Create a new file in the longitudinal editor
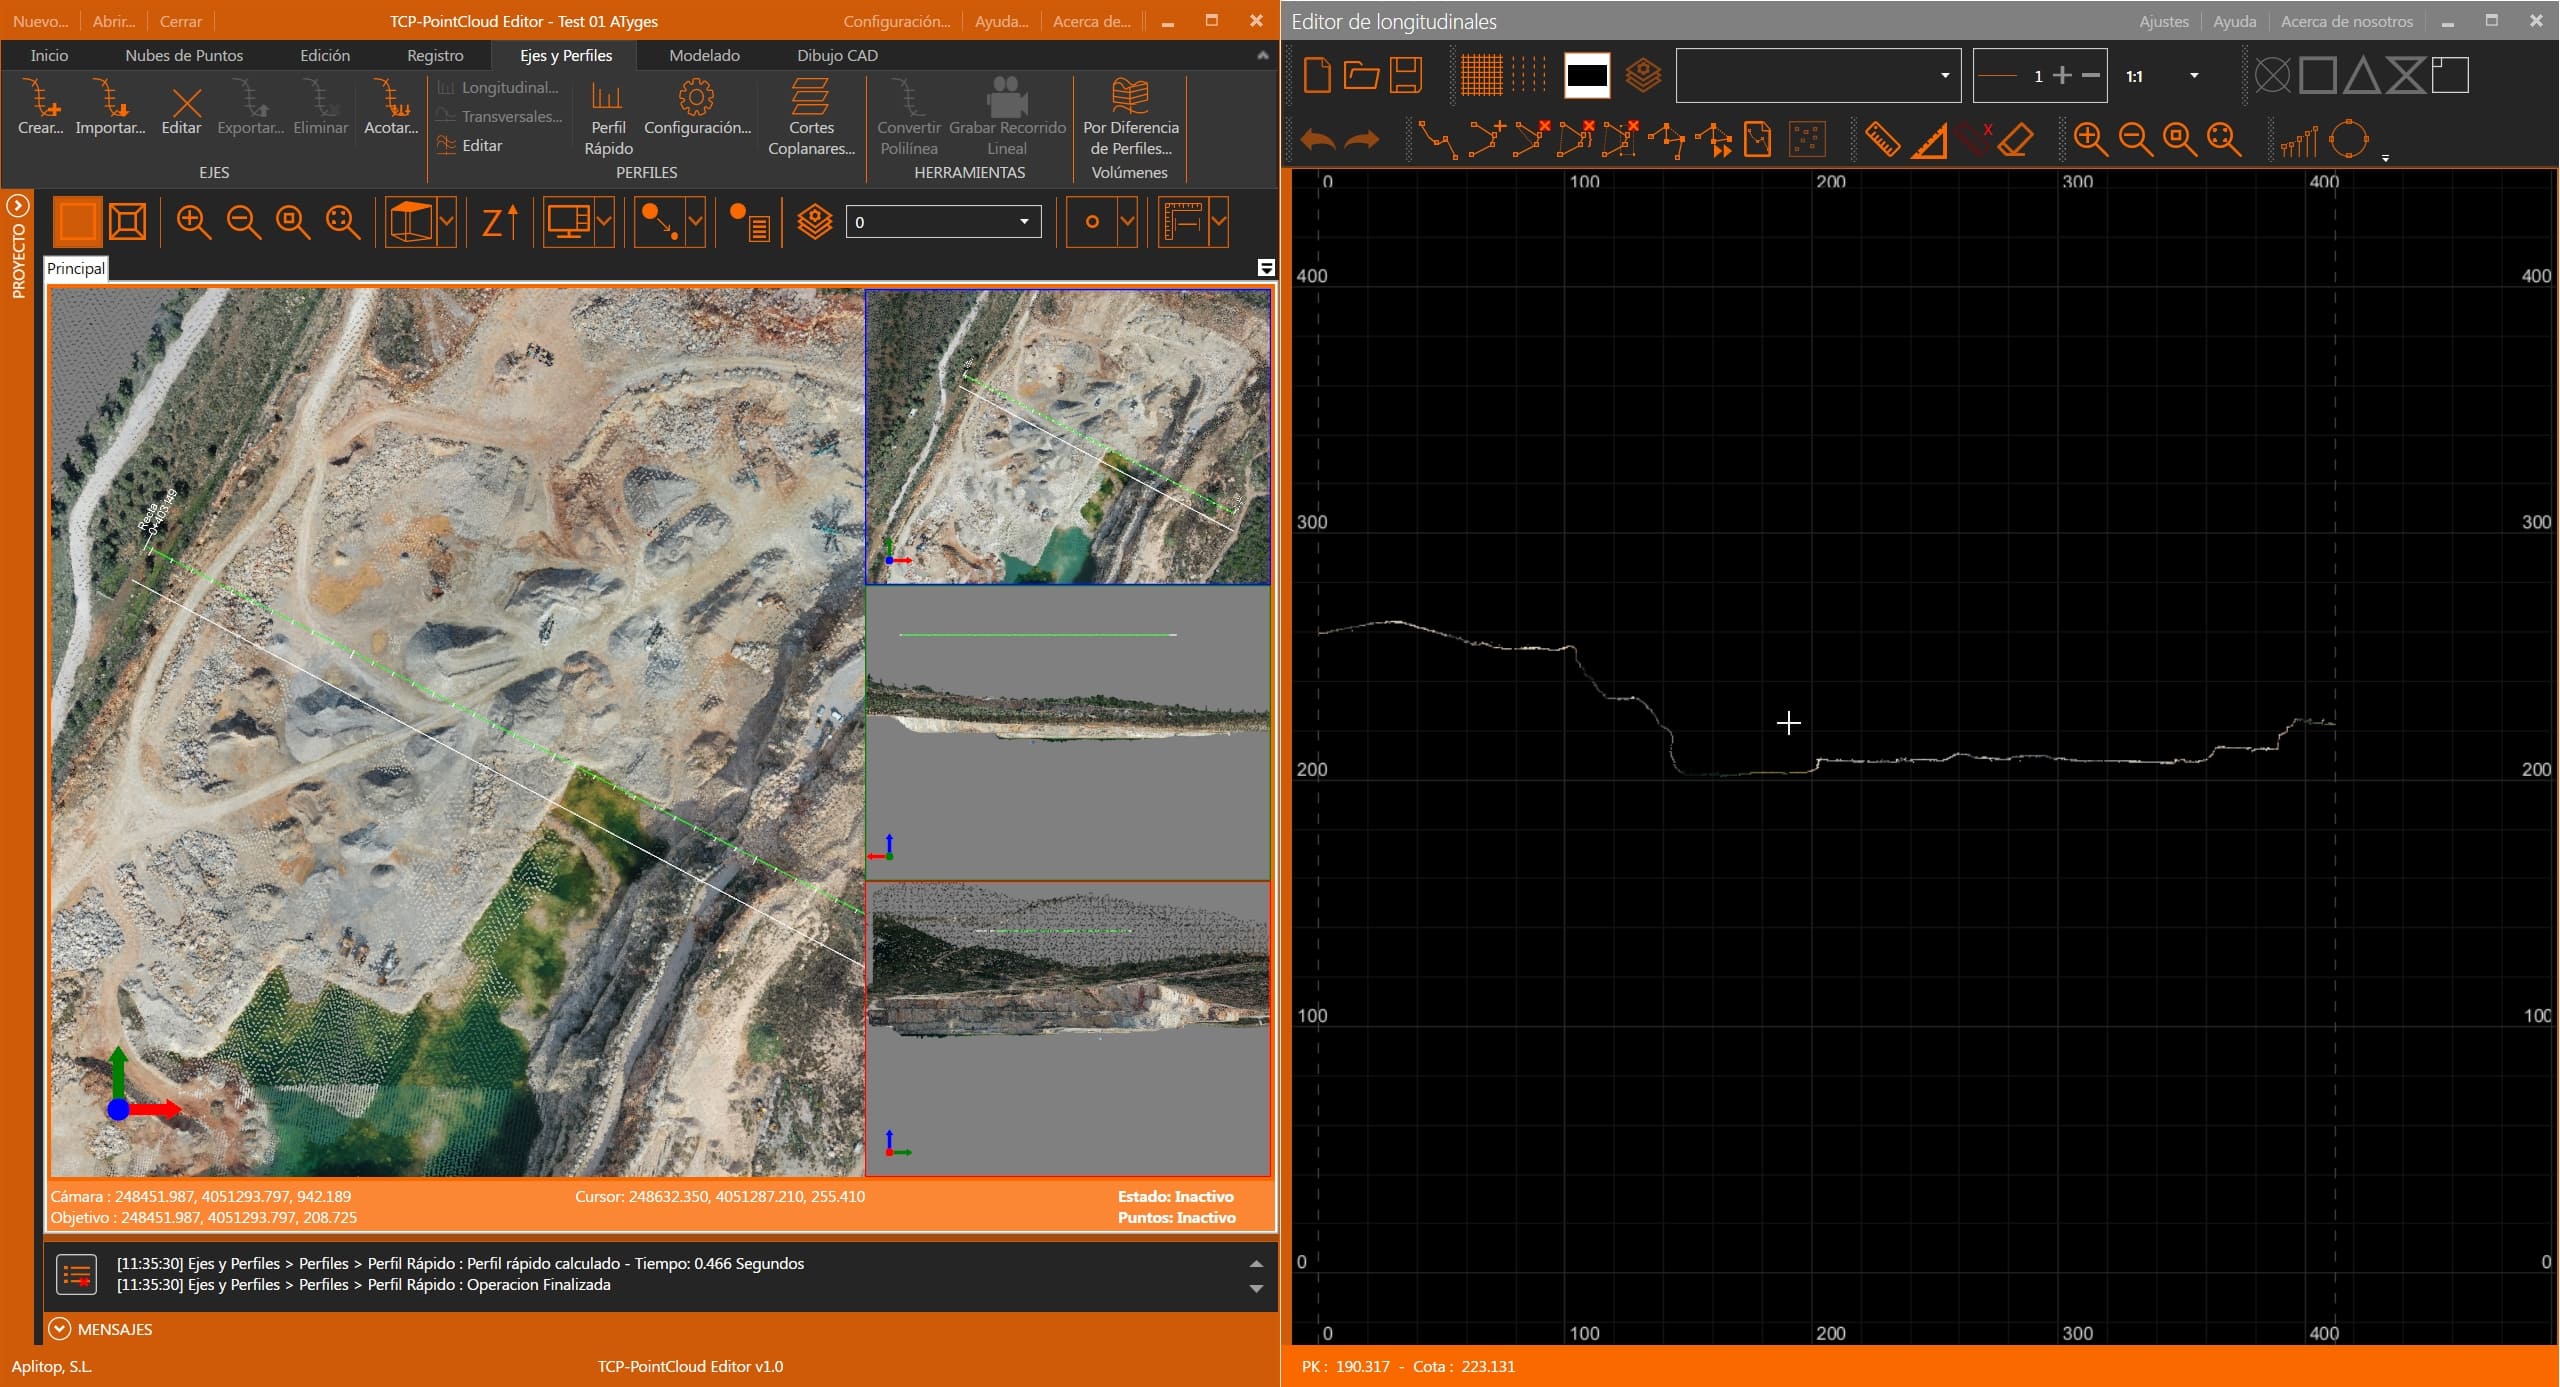 1318,75
